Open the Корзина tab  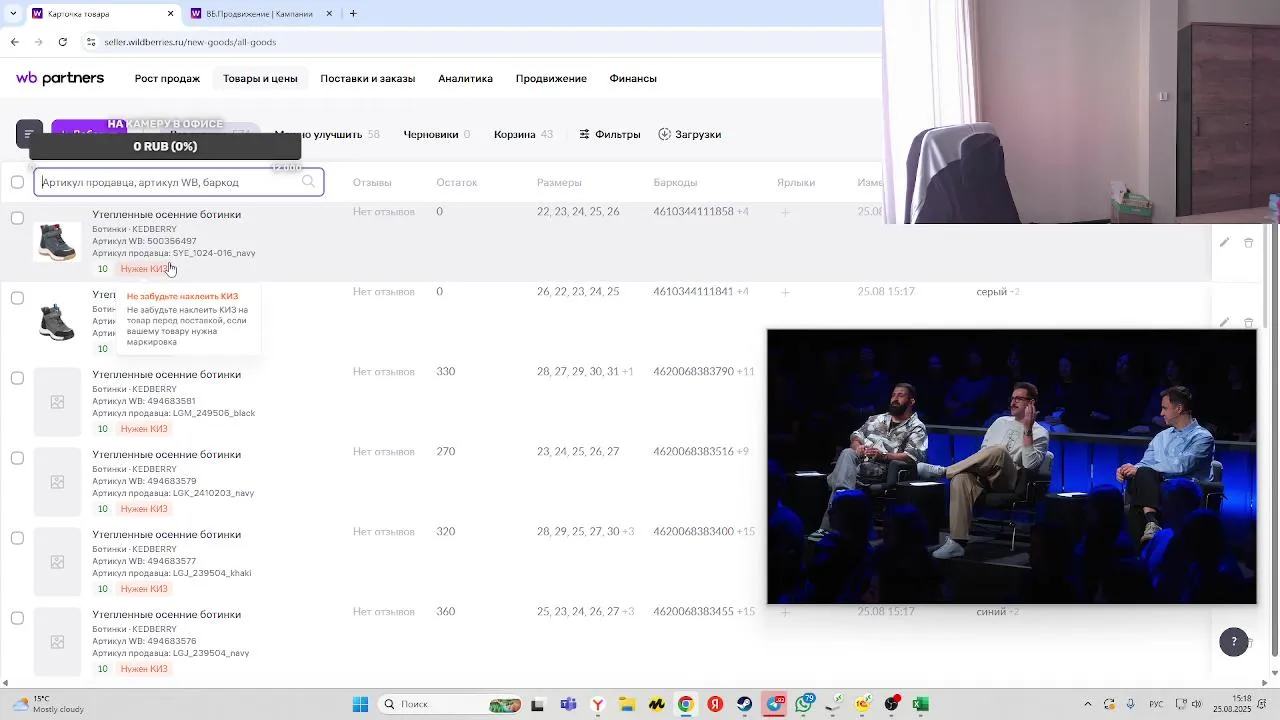[523, 134]
